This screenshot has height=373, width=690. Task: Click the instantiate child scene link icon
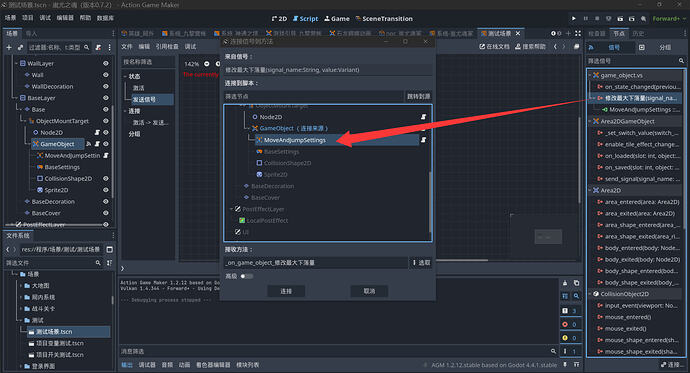coord(20,47)
